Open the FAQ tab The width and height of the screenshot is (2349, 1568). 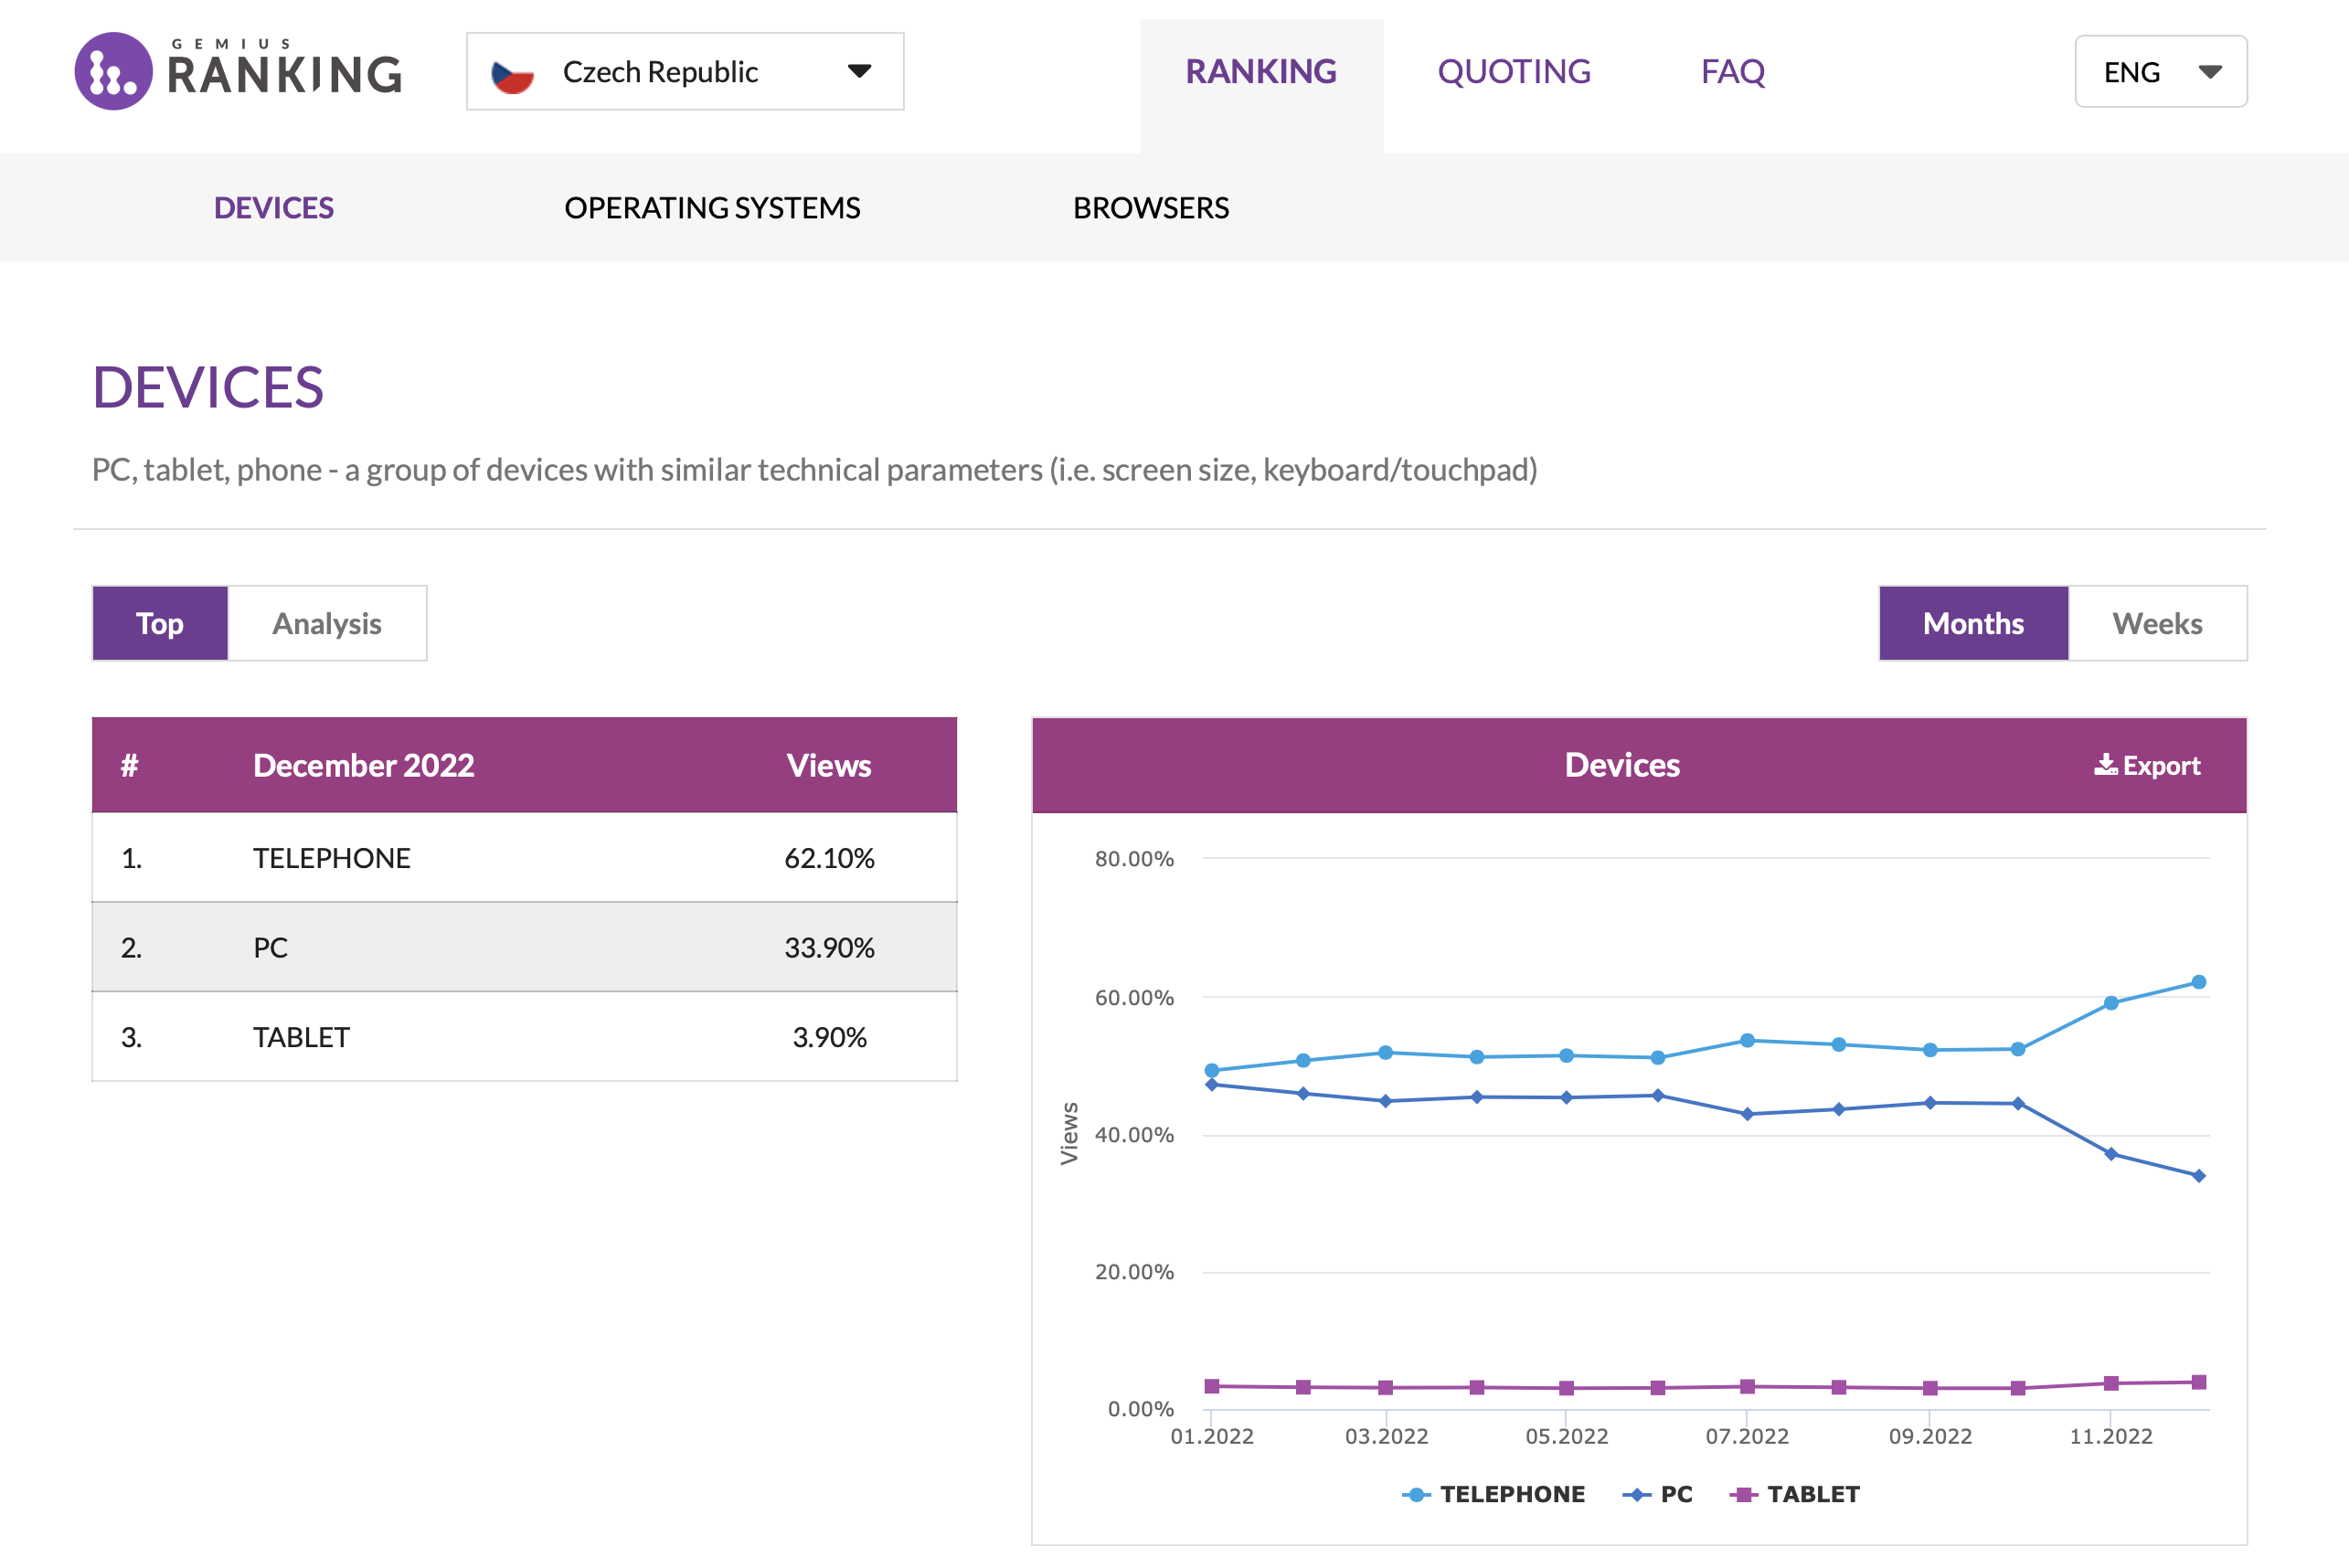pyautogui.click(x=1732, y=72)
